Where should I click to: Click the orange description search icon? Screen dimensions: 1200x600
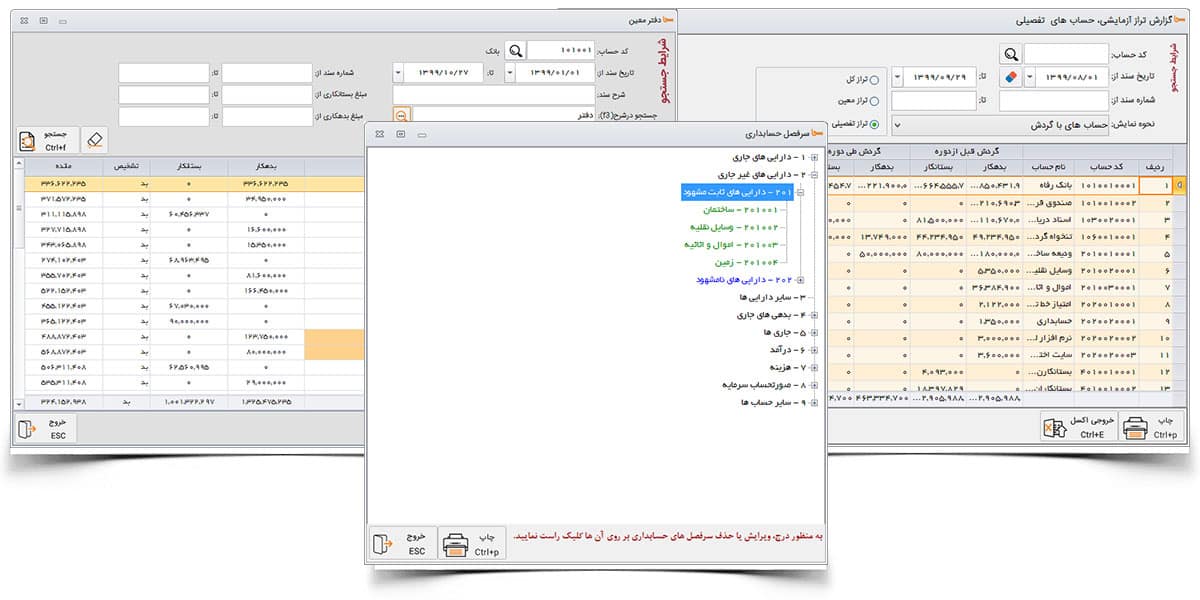(x=401, y=116)
